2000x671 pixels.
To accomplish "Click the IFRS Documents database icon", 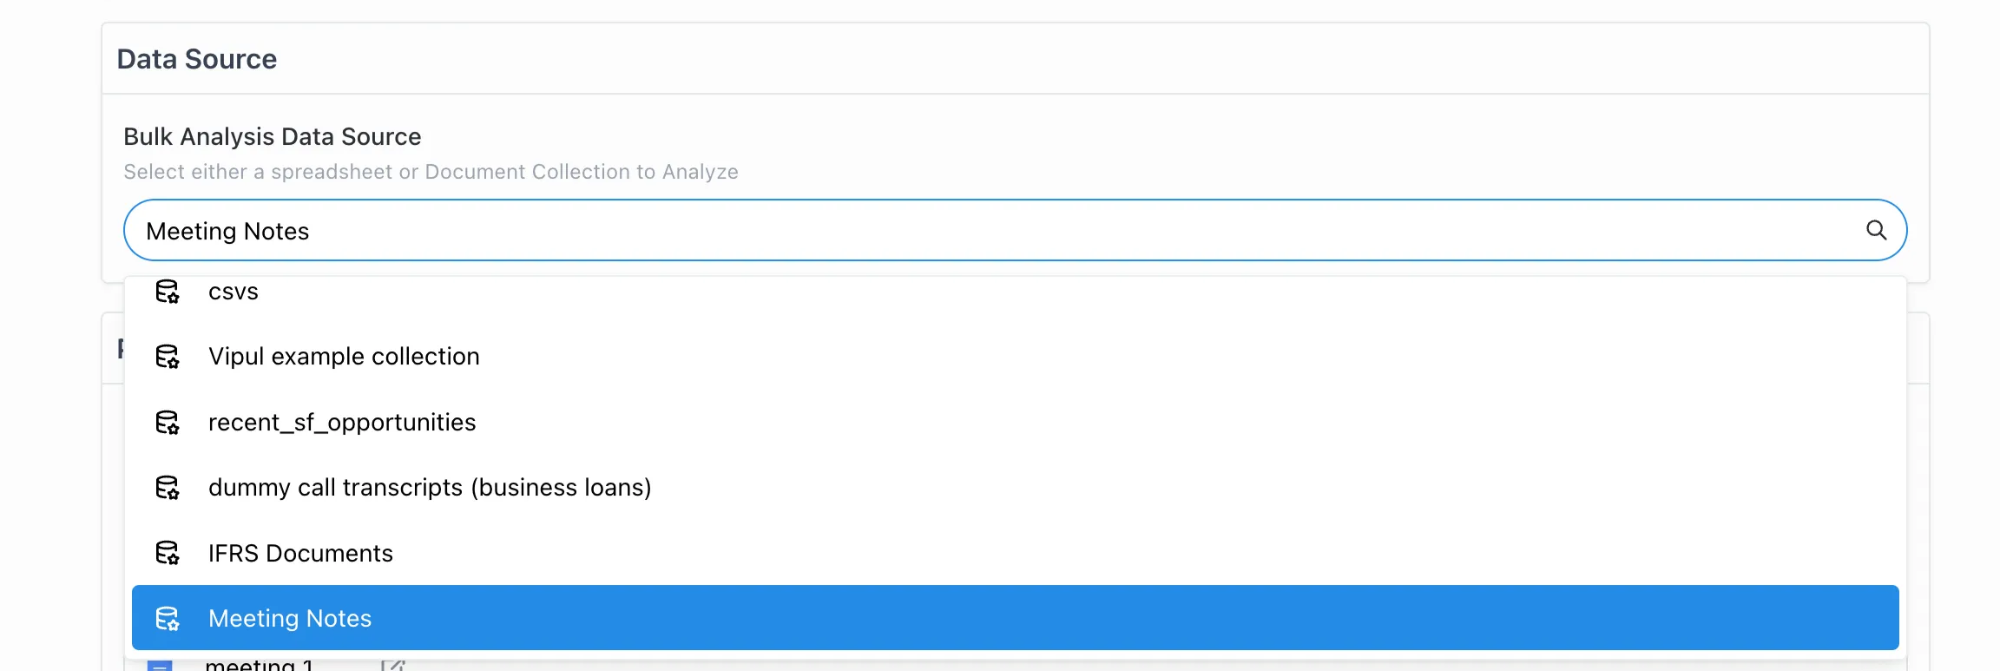I will point(167,553).
